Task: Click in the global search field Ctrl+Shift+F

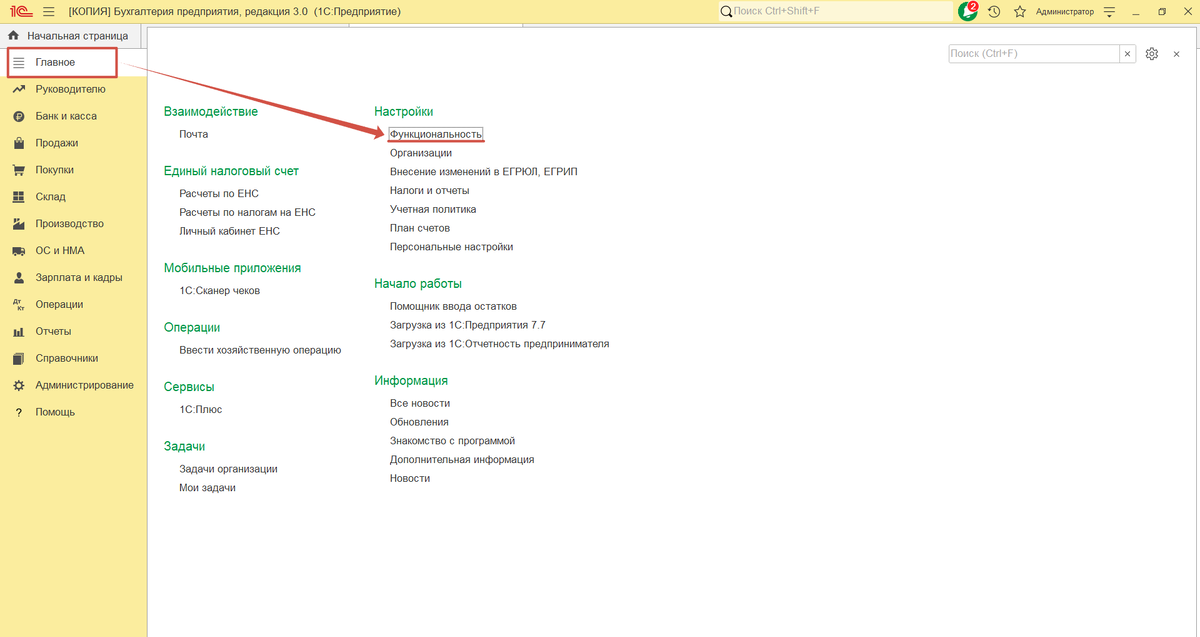Action: point(835,11)
